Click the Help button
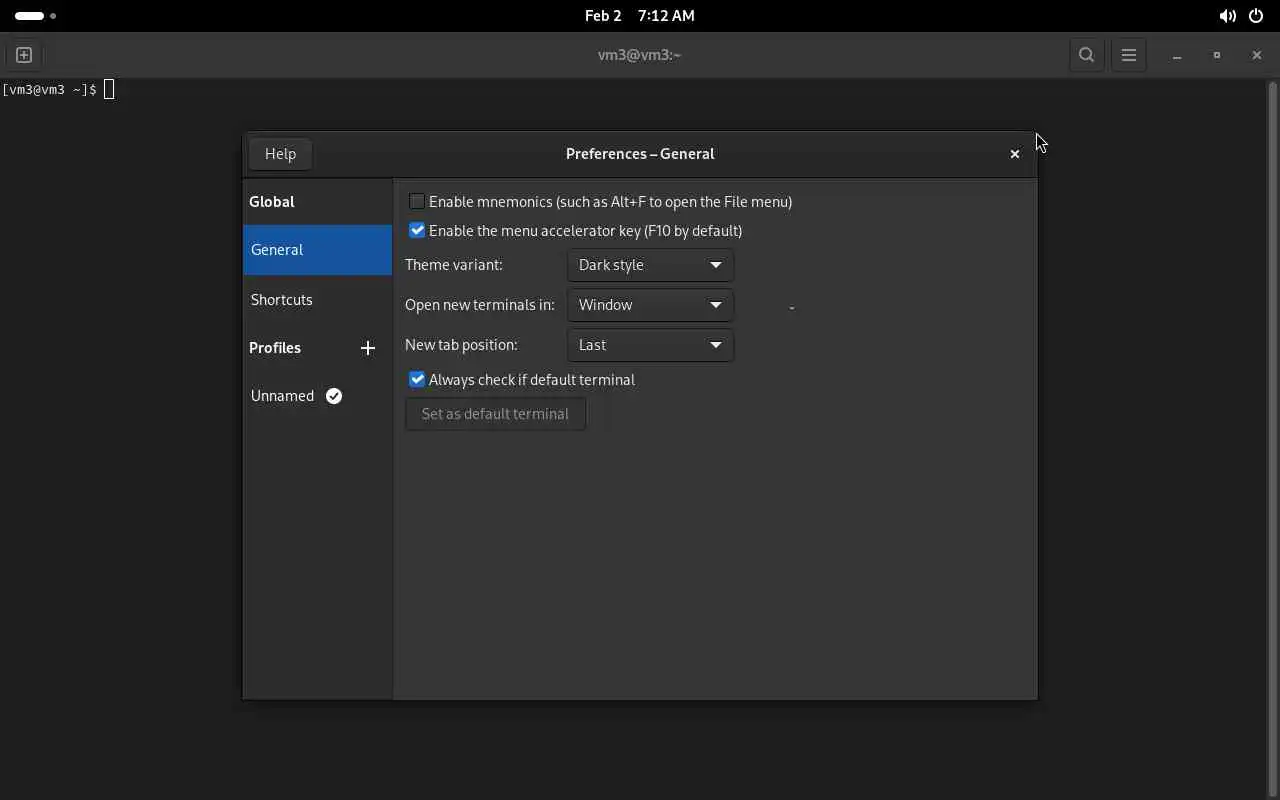1280x800 pixels. point(280,154)
